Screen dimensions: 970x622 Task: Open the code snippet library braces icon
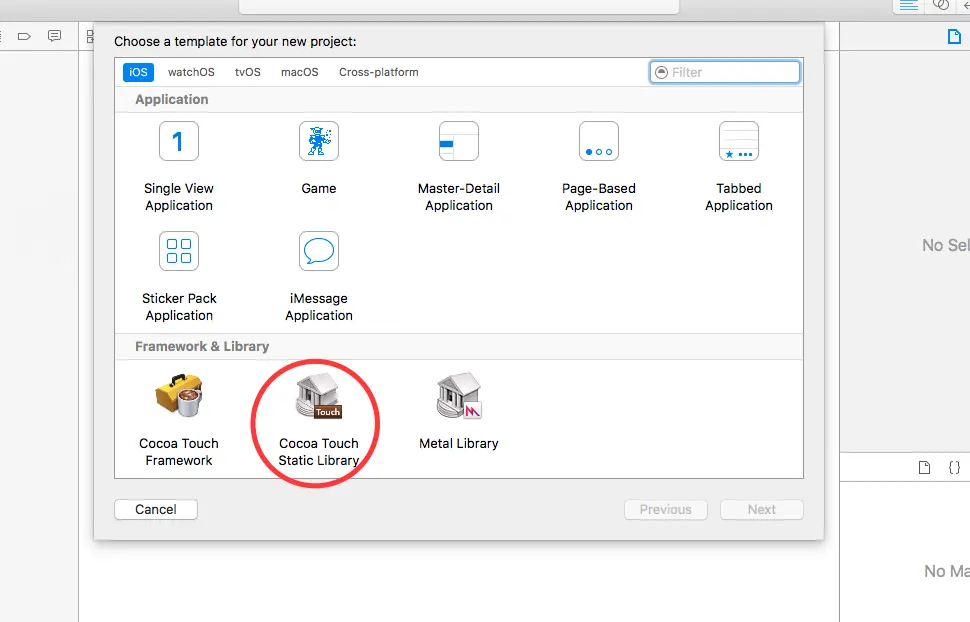955,467
